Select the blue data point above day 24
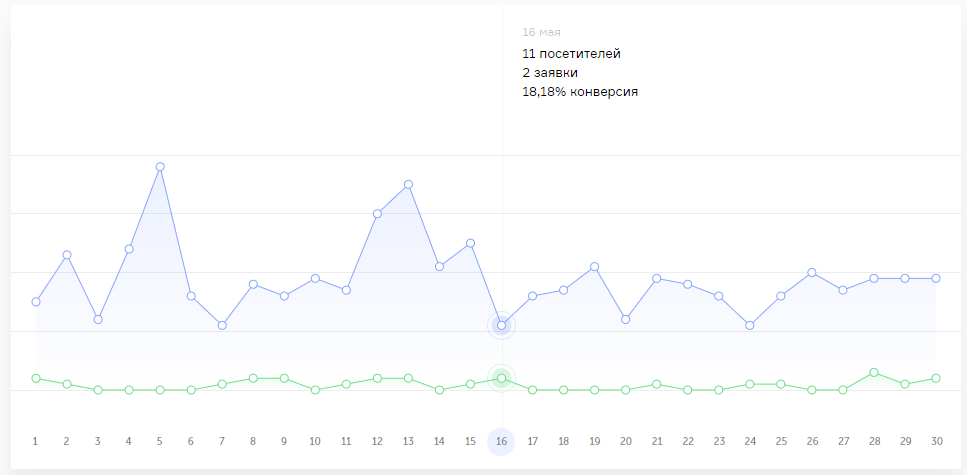967x475 pixels. click(x=750, y=325)
